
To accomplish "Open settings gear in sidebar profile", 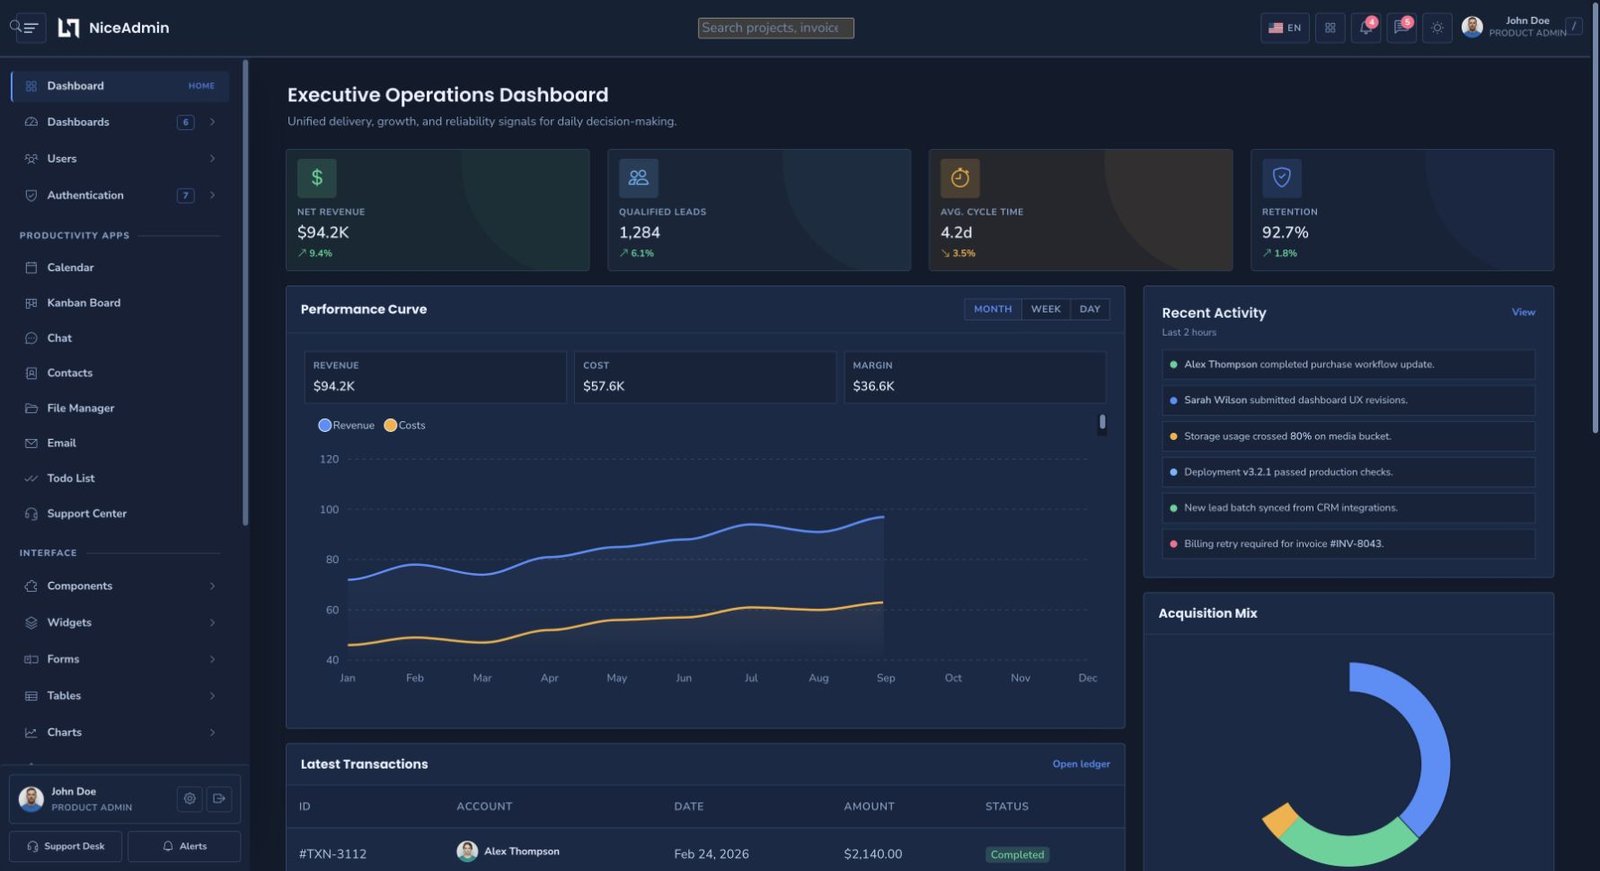I will click(x=189, y=799).
